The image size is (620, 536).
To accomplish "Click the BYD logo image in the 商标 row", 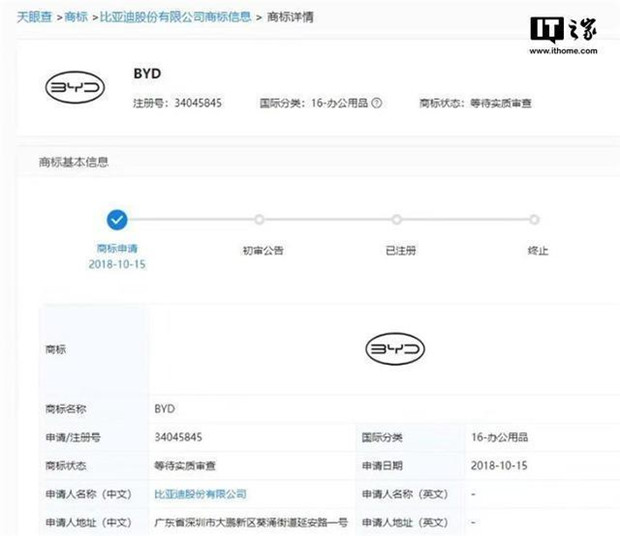I will (395, 349).
